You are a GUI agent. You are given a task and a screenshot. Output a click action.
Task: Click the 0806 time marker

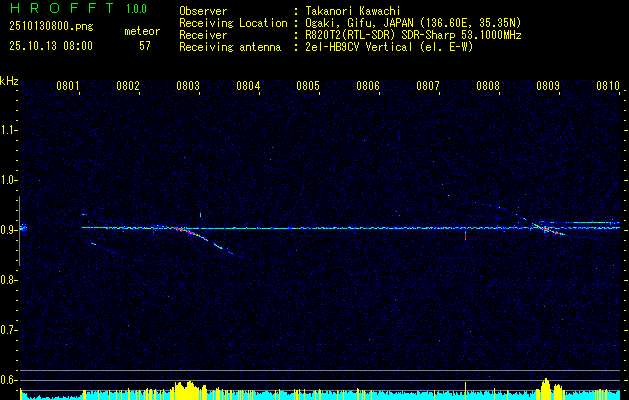coord(368,86)
